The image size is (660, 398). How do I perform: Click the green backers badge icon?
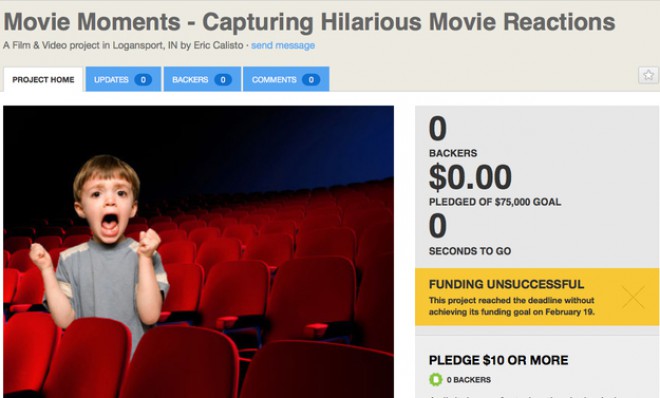436,379
